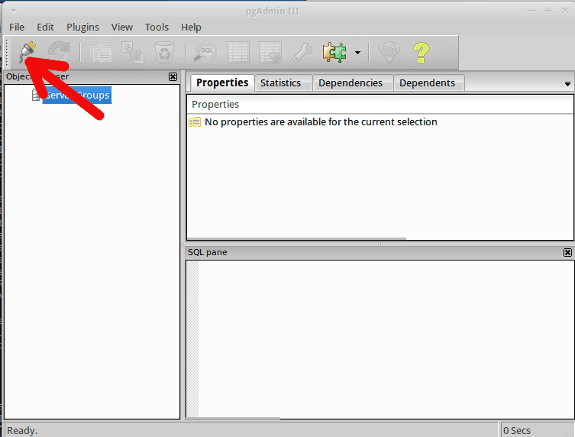Screen dimensions: 575x437
Task: Click the plug icon to add a server connection
Action: [27, 52]
